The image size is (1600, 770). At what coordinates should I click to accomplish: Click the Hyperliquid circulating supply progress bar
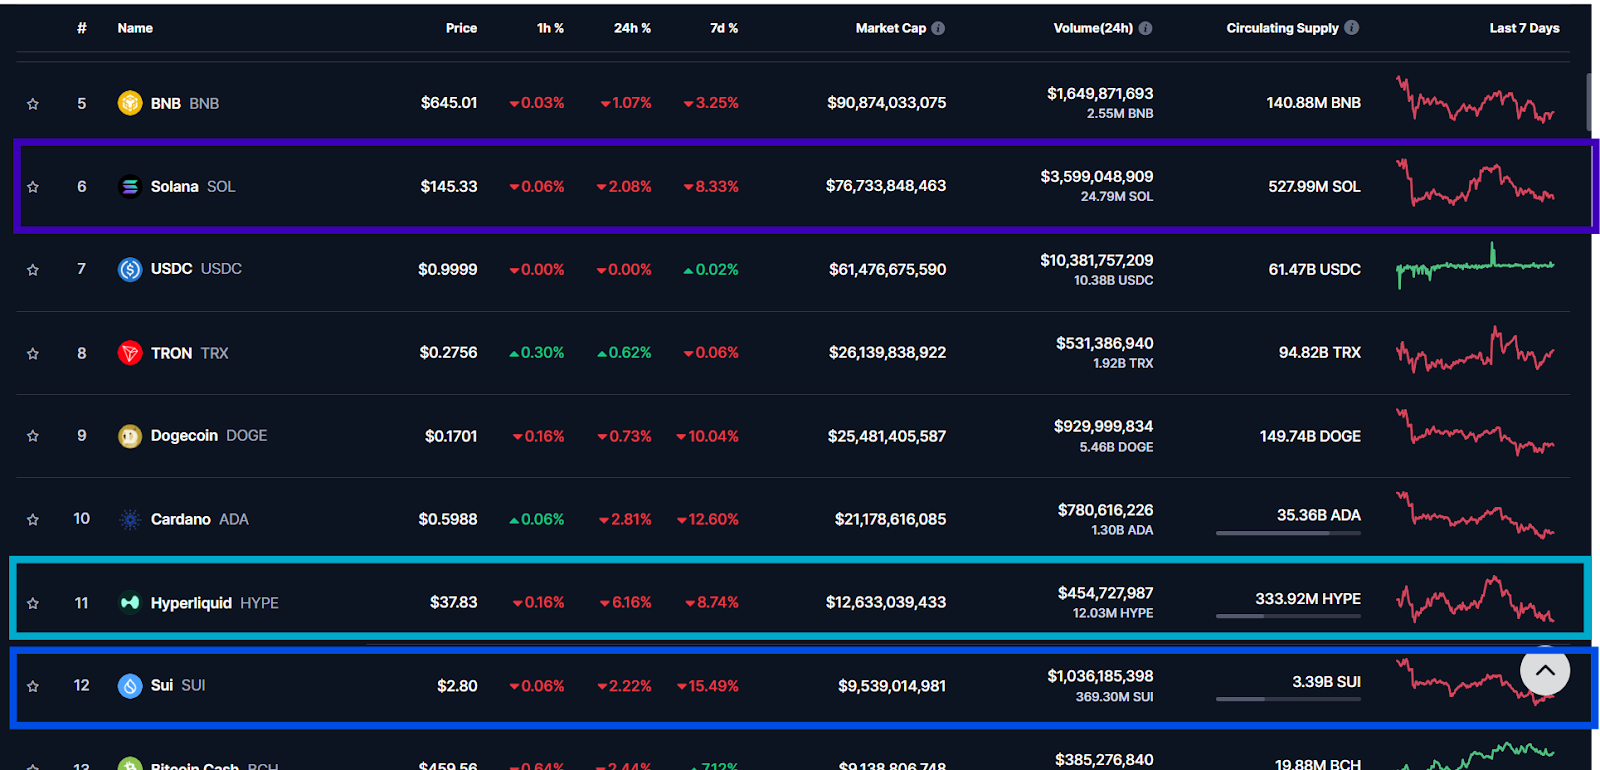click(x=1288, y=616)
